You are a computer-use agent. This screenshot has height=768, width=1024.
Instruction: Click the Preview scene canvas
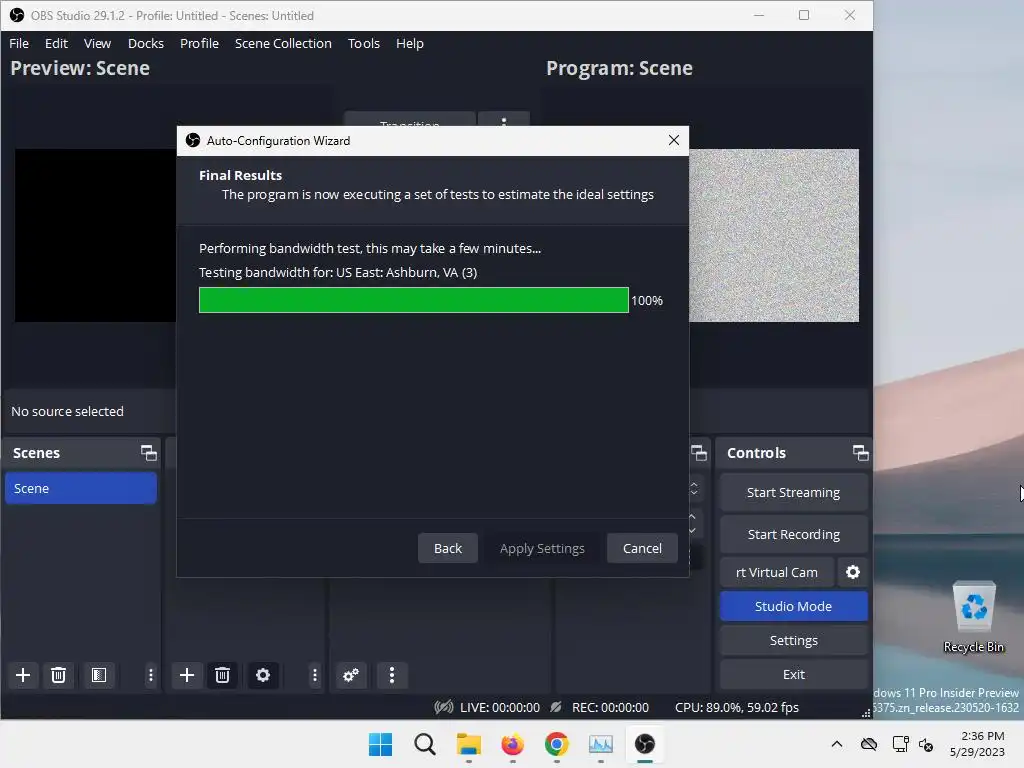point(95,235)
